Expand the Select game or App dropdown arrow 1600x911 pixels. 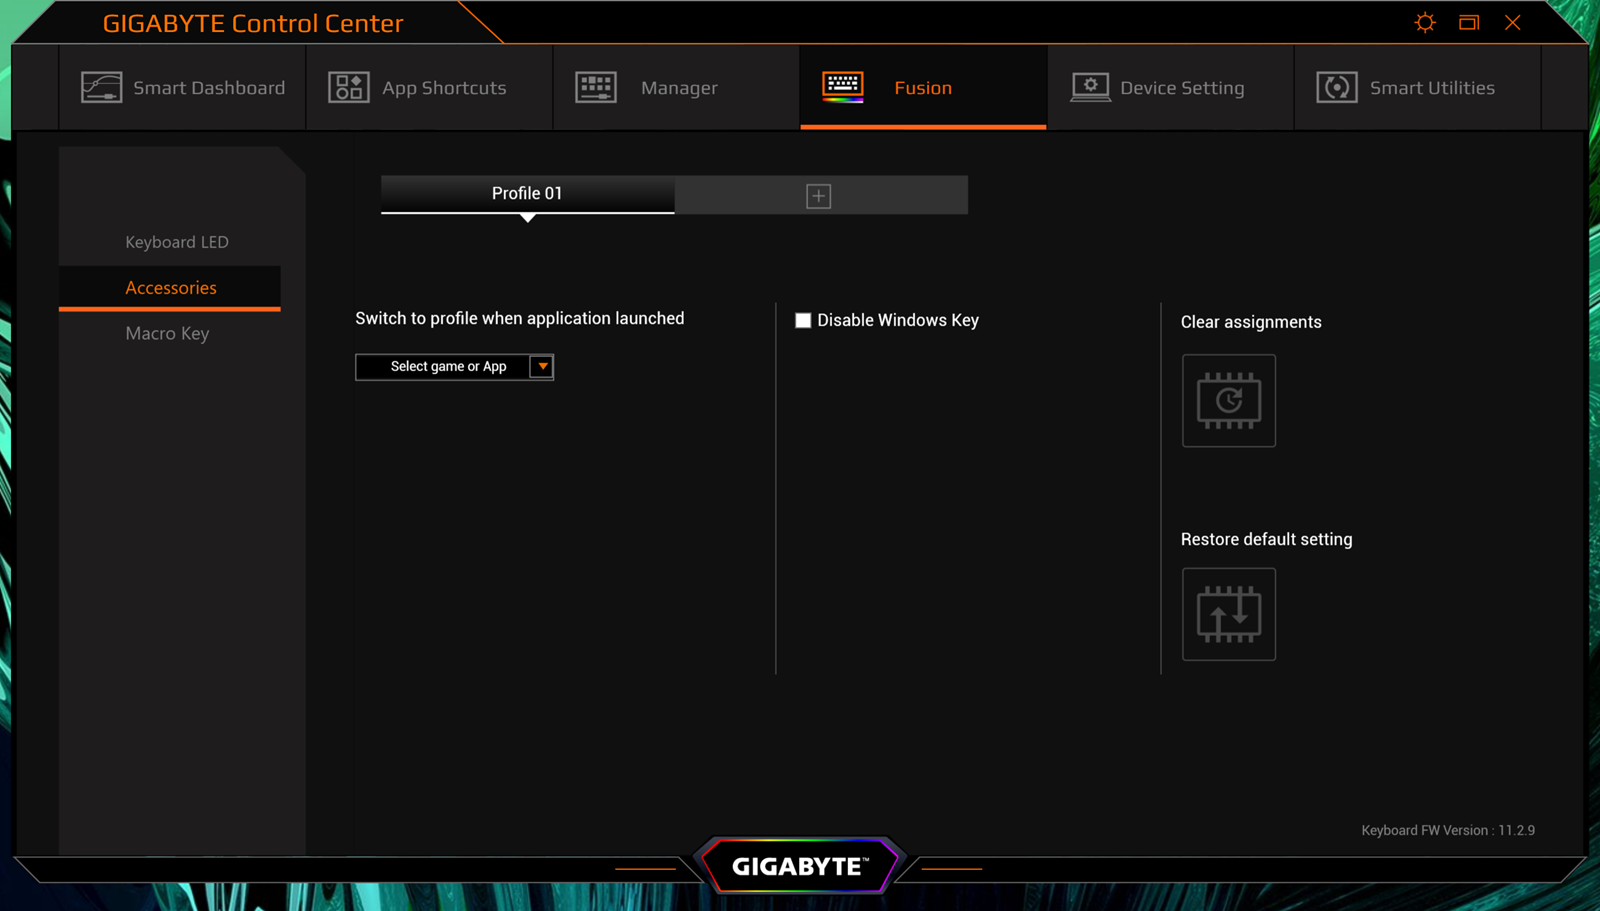(542, 367)
